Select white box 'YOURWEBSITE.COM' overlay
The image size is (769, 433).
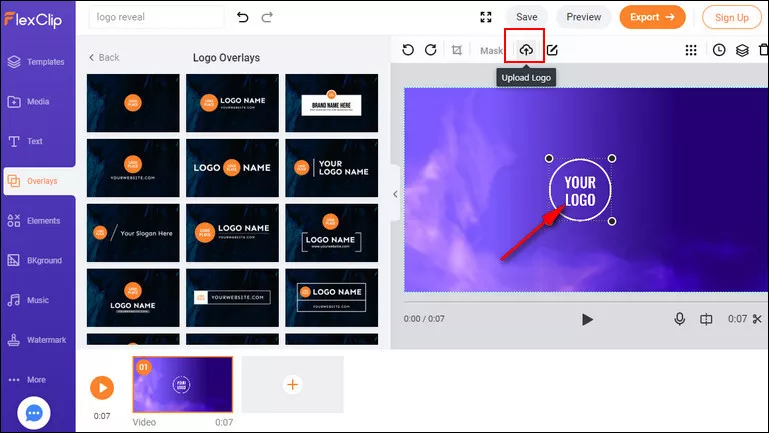click(x=232, y=298)
